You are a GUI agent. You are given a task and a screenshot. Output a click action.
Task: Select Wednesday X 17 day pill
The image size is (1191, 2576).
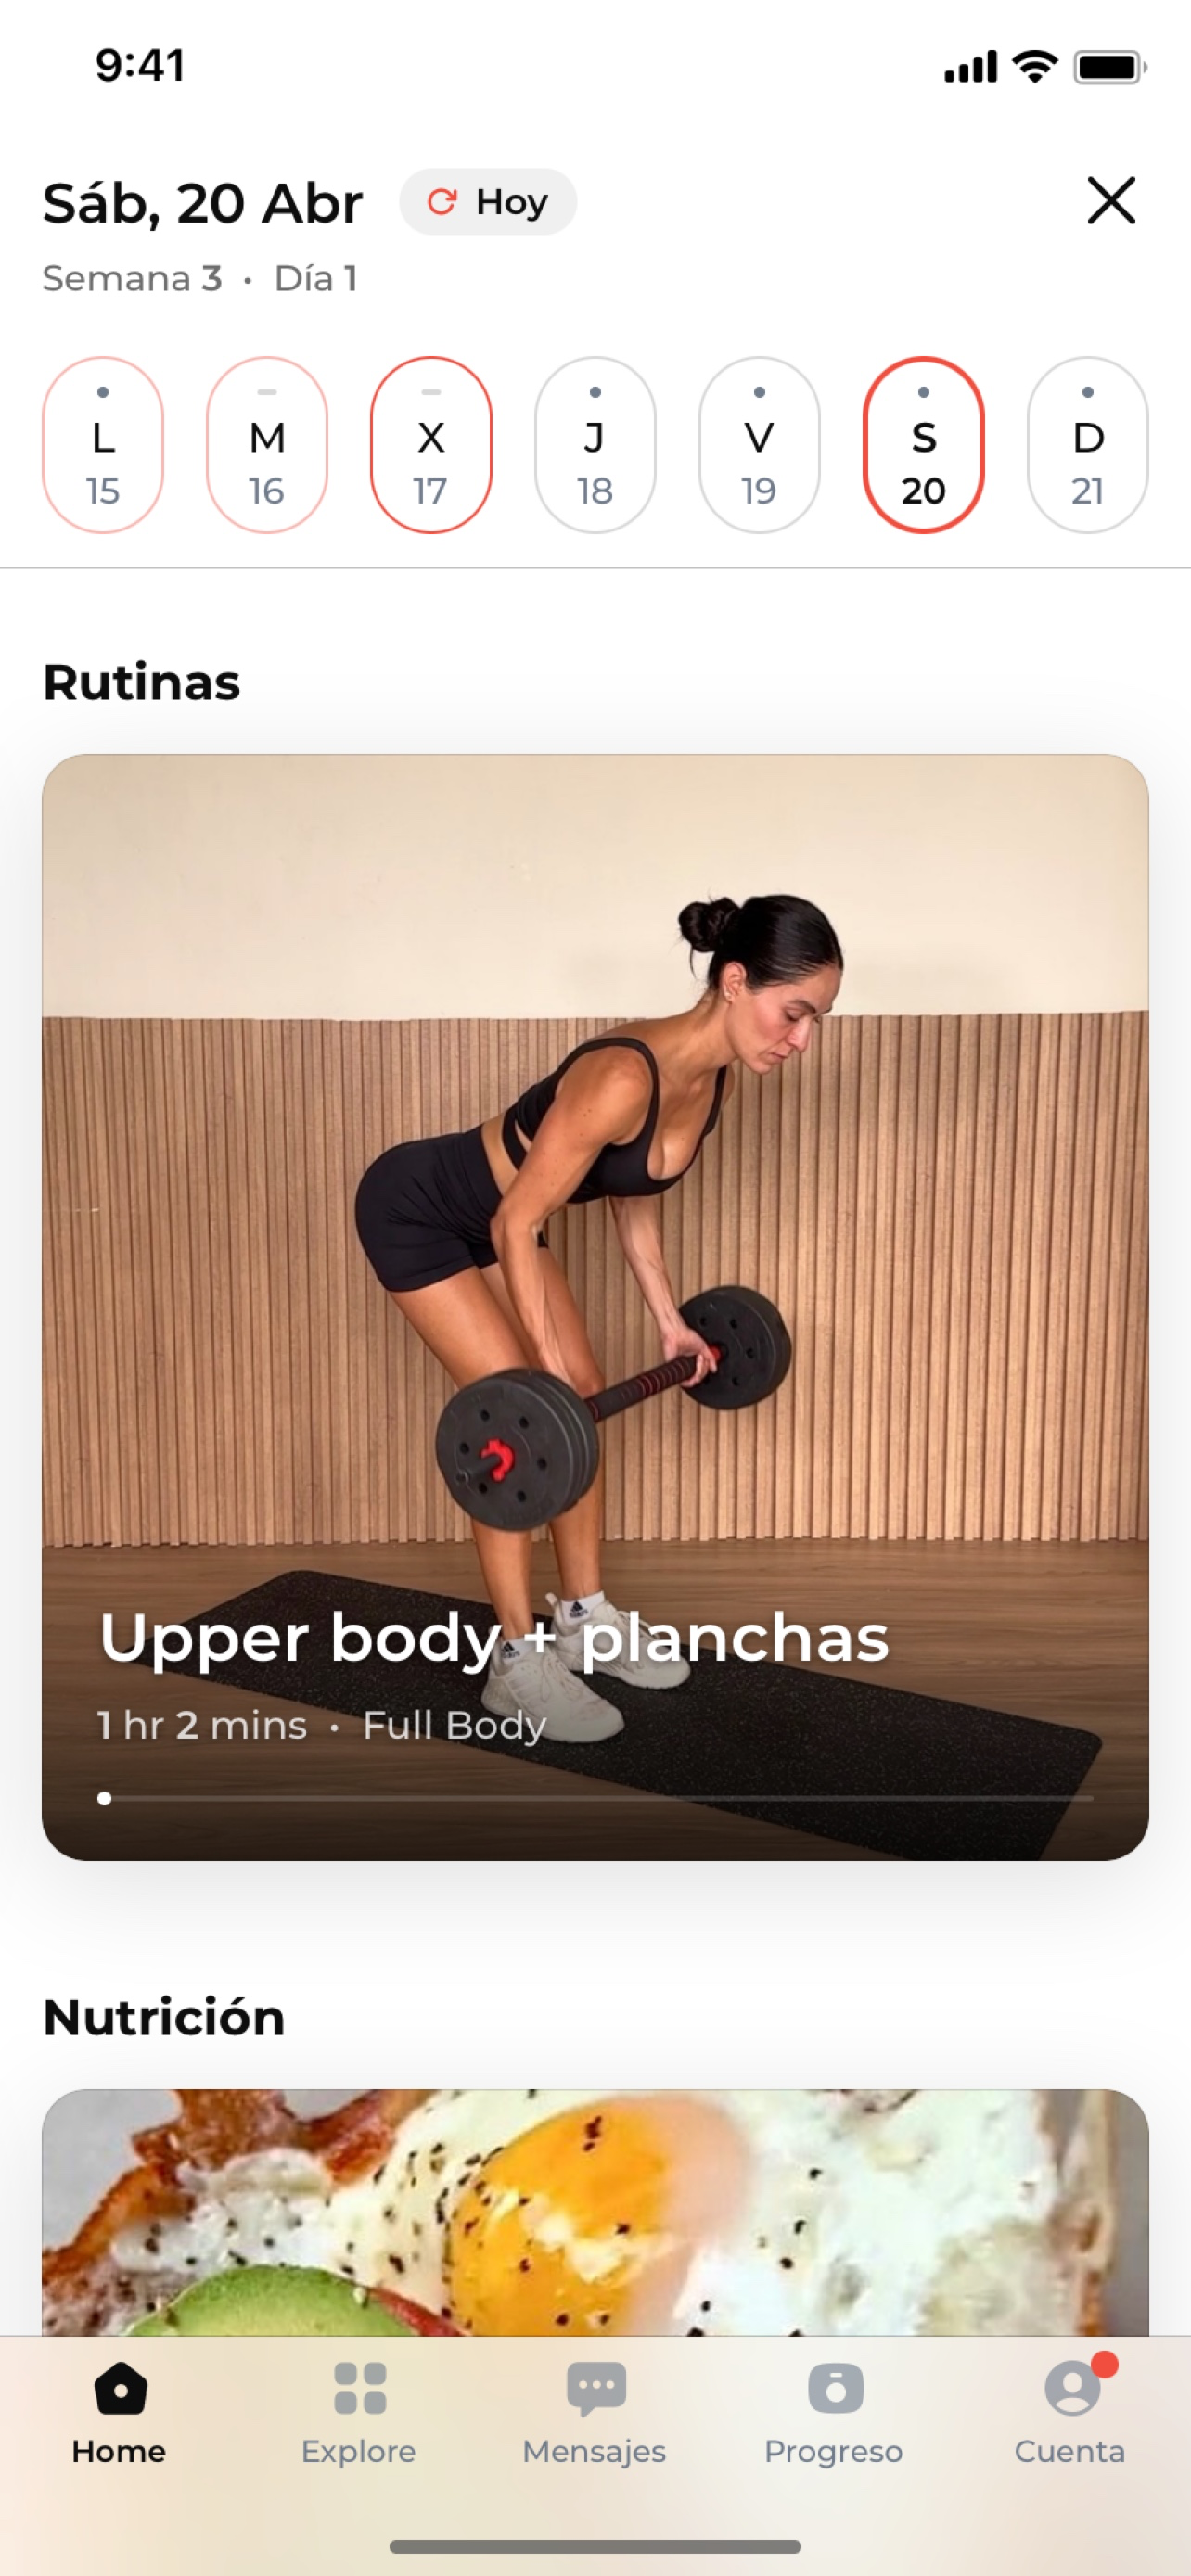431,445
